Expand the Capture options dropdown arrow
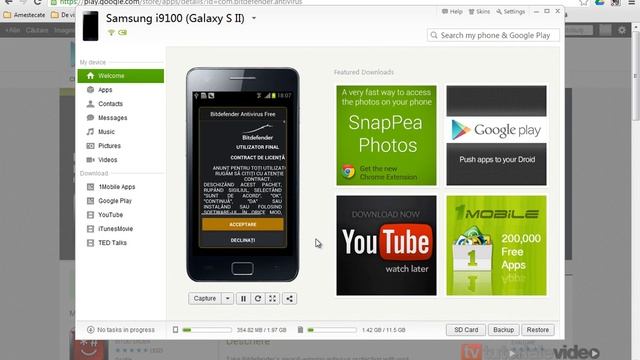640x360 pixels. click(228, 298)
